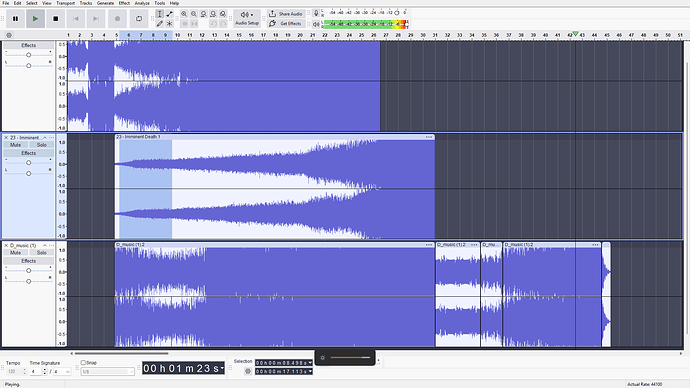Open timeline options gear icon

[x=9, y=35]
